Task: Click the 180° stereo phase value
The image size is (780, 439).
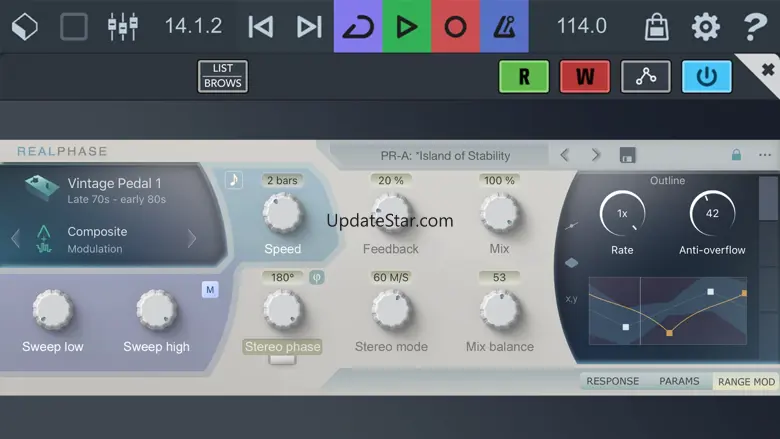Action: pyautogui.click(x=282, y=277)
